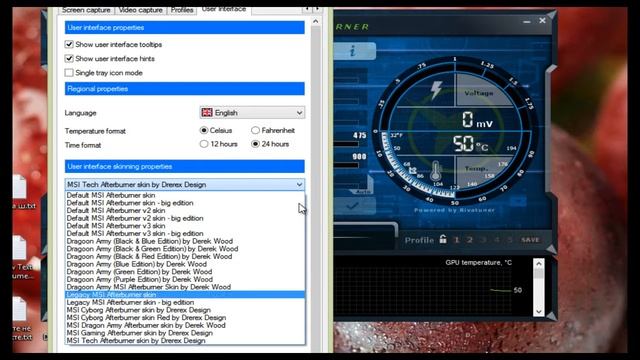Open the Profiles tab
Screen dimensions: 640x360
click(182, 10)
